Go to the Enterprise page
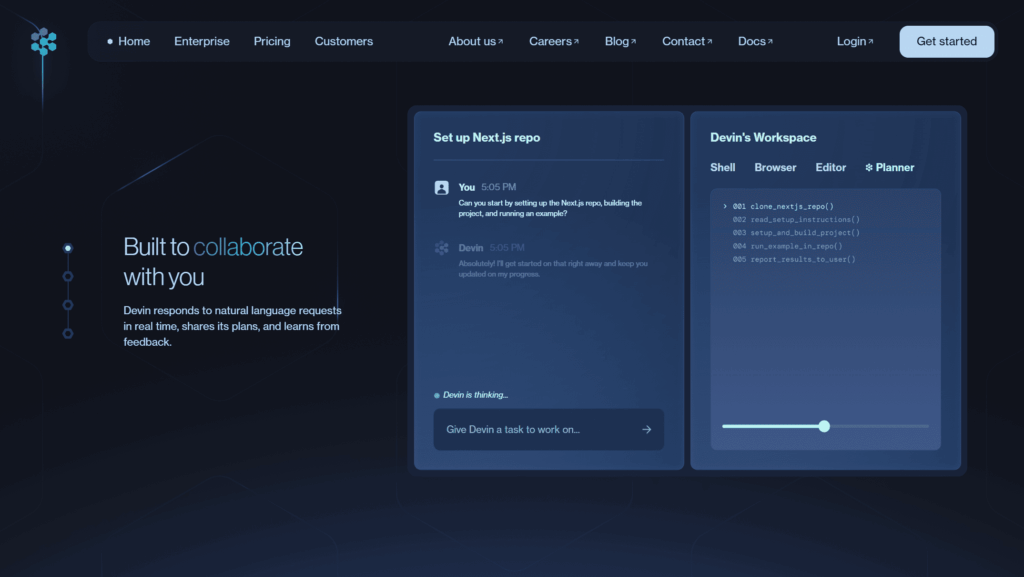The image size is (1024, 577). (201, 42)
